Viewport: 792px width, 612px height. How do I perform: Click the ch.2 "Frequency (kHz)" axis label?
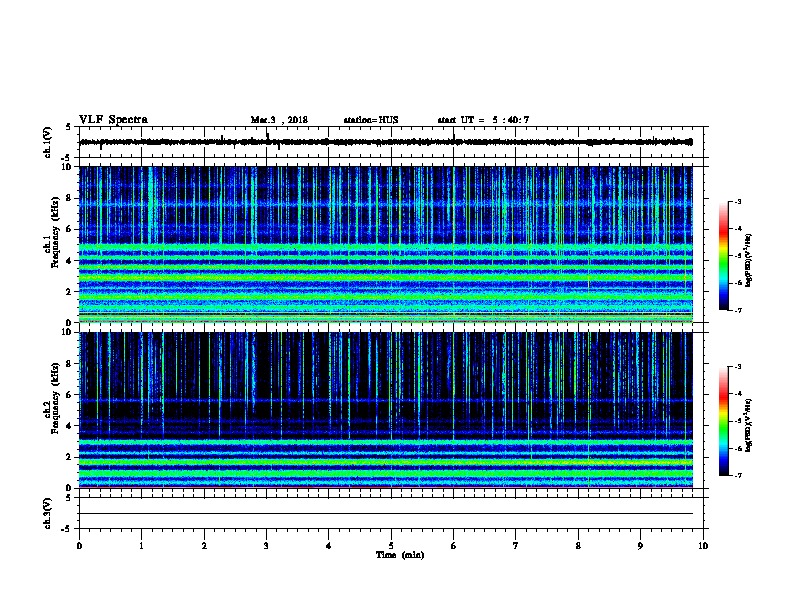click(x=55, y=397)
